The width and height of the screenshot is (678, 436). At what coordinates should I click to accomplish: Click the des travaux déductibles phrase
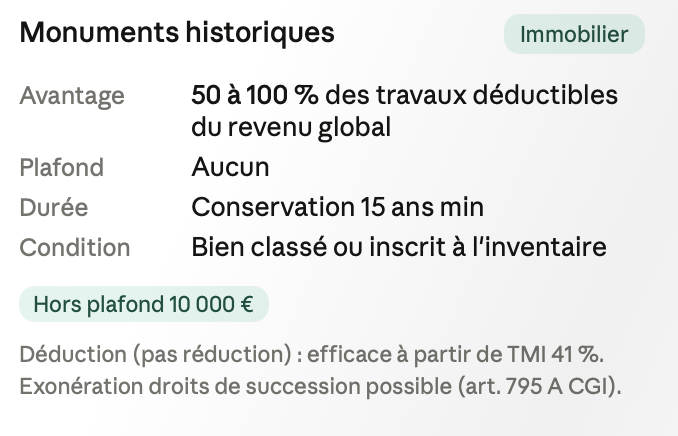coord(471,95)
